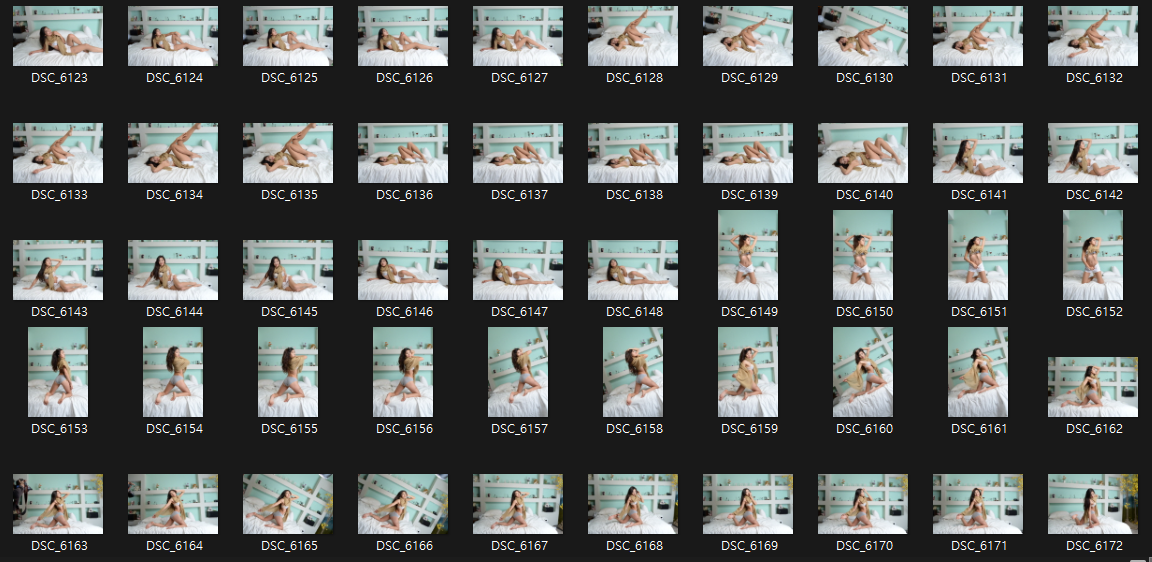The width and height of the screenshot is (1152, 562).
Task: Select the DSC_6165 thumbnail image
Action: pyautogui.click(x=288, y=504)
